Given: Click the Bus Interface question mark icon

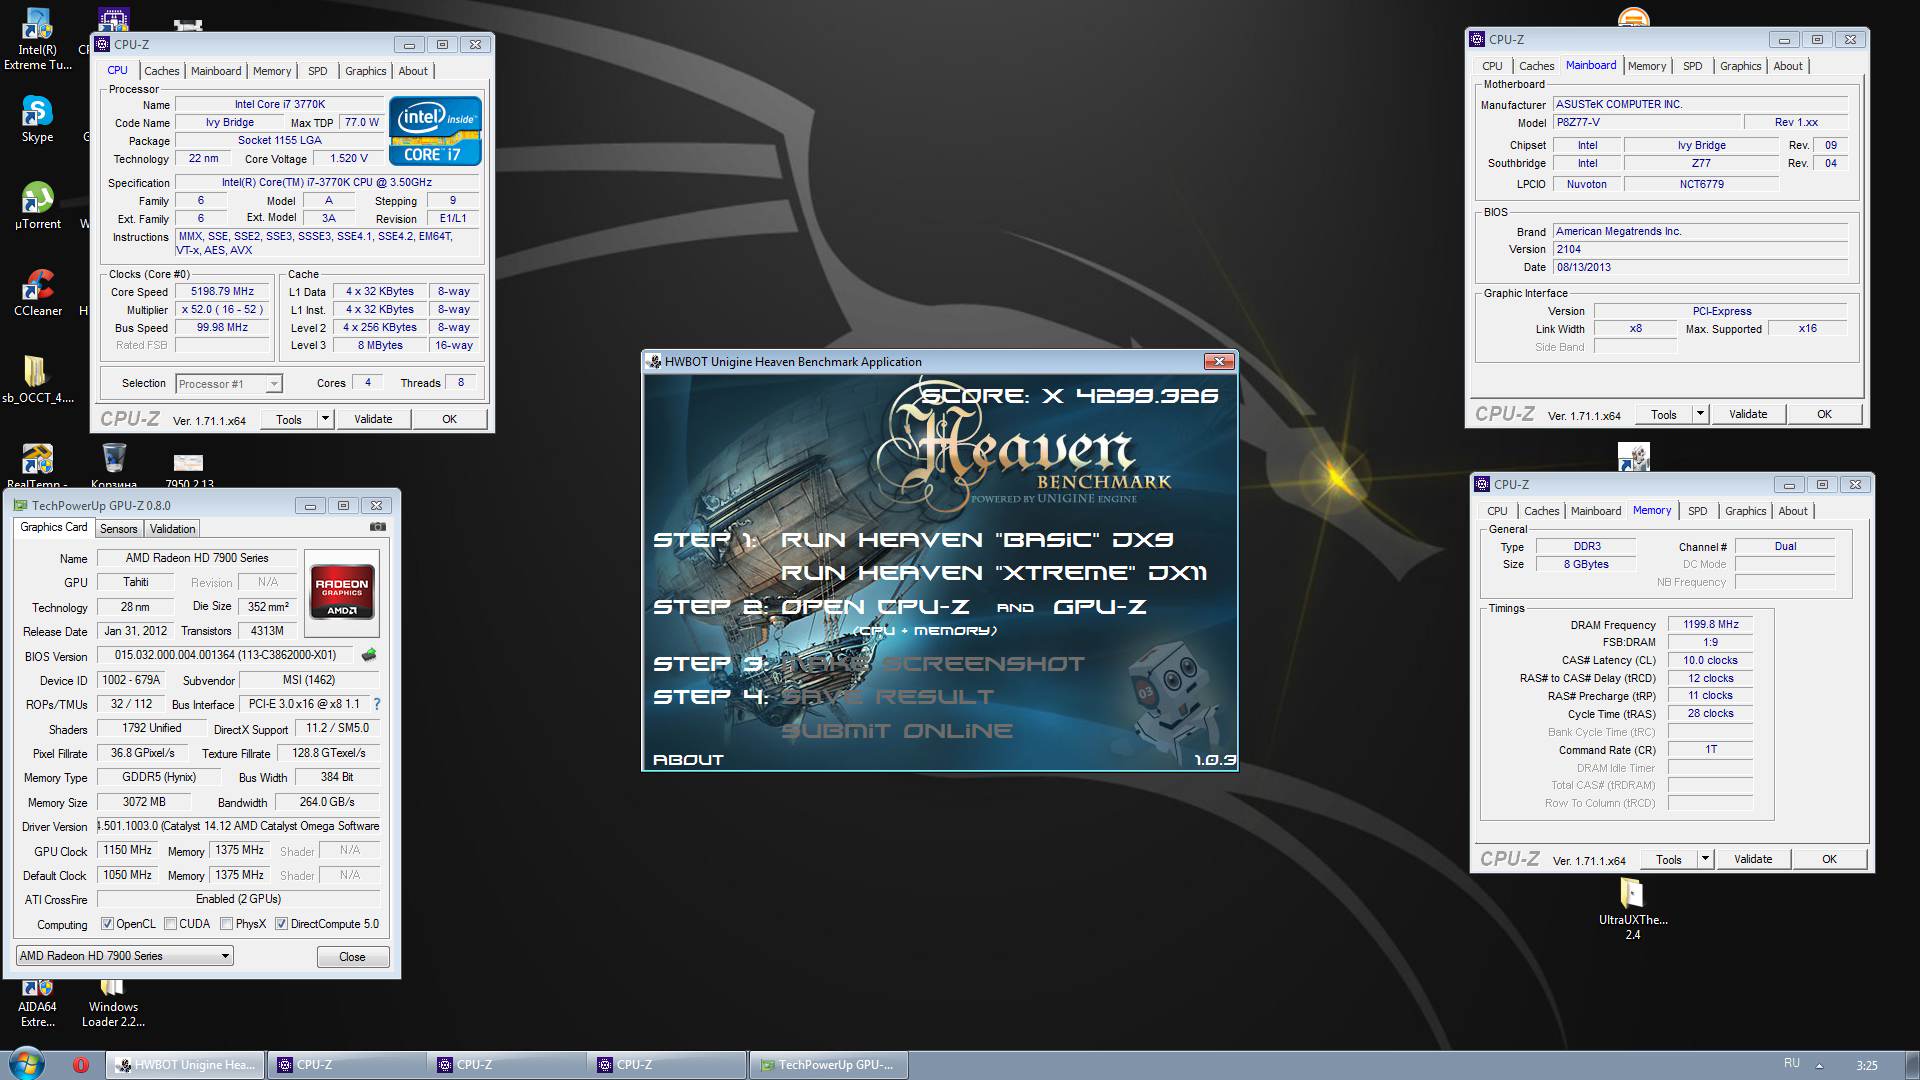Looking at the screenshot, I should click(377, 704).
